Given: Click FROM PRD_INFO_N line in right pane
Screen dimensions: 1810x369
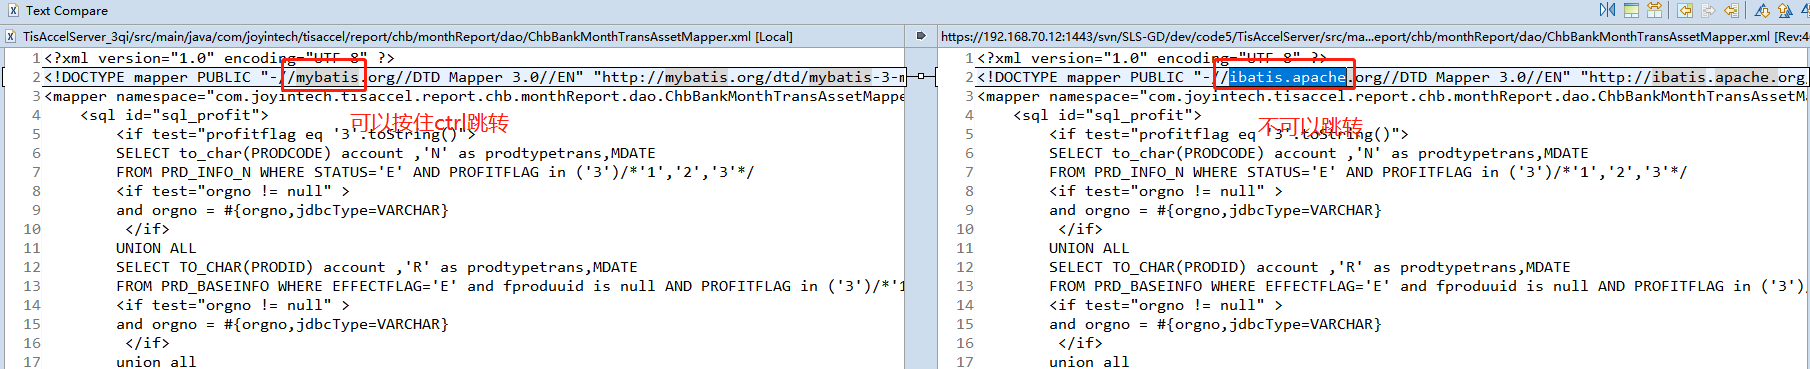Looking at the screenshot, I should pos(1368,172).
